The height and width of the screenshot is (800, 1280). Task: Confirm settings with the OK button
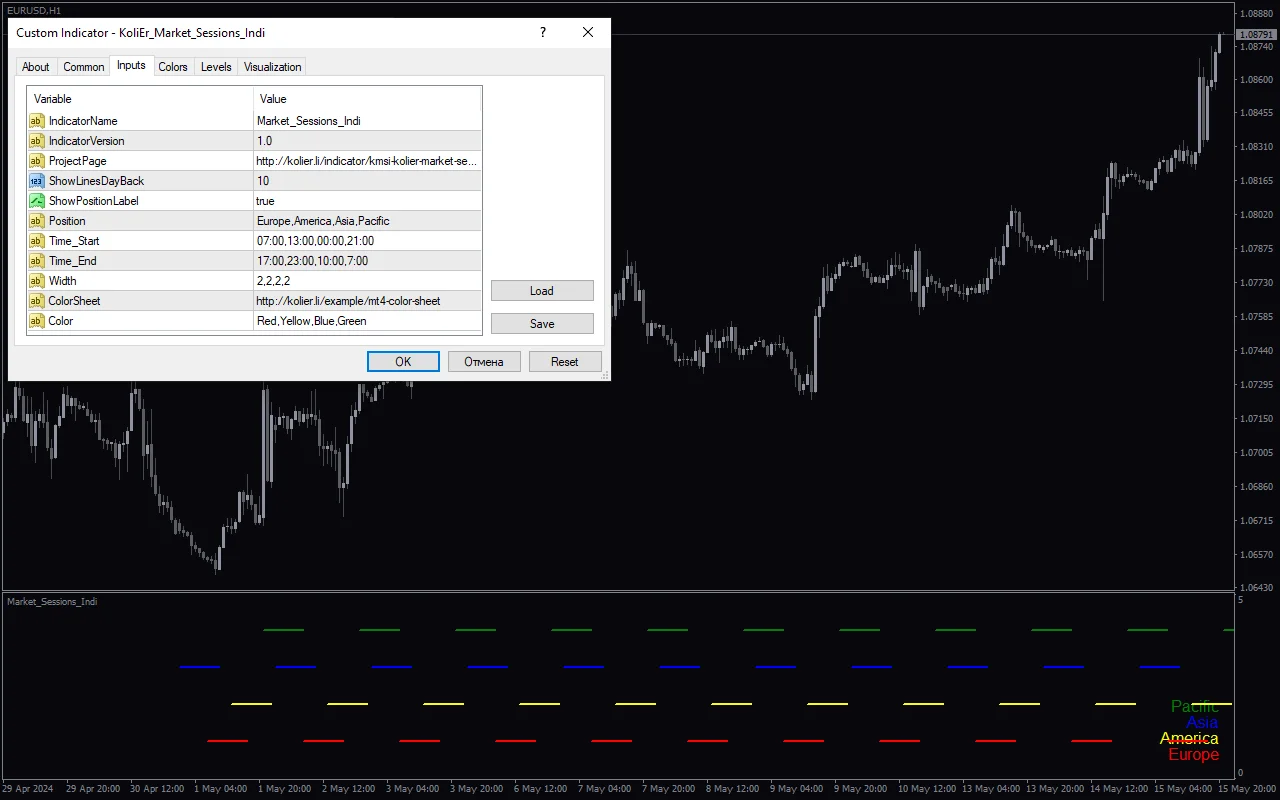(x=403, y=361)
